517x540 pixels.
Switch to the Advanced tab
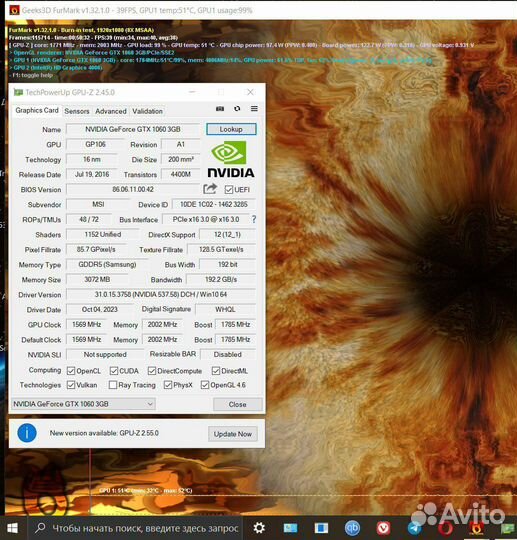coord(111,111)
